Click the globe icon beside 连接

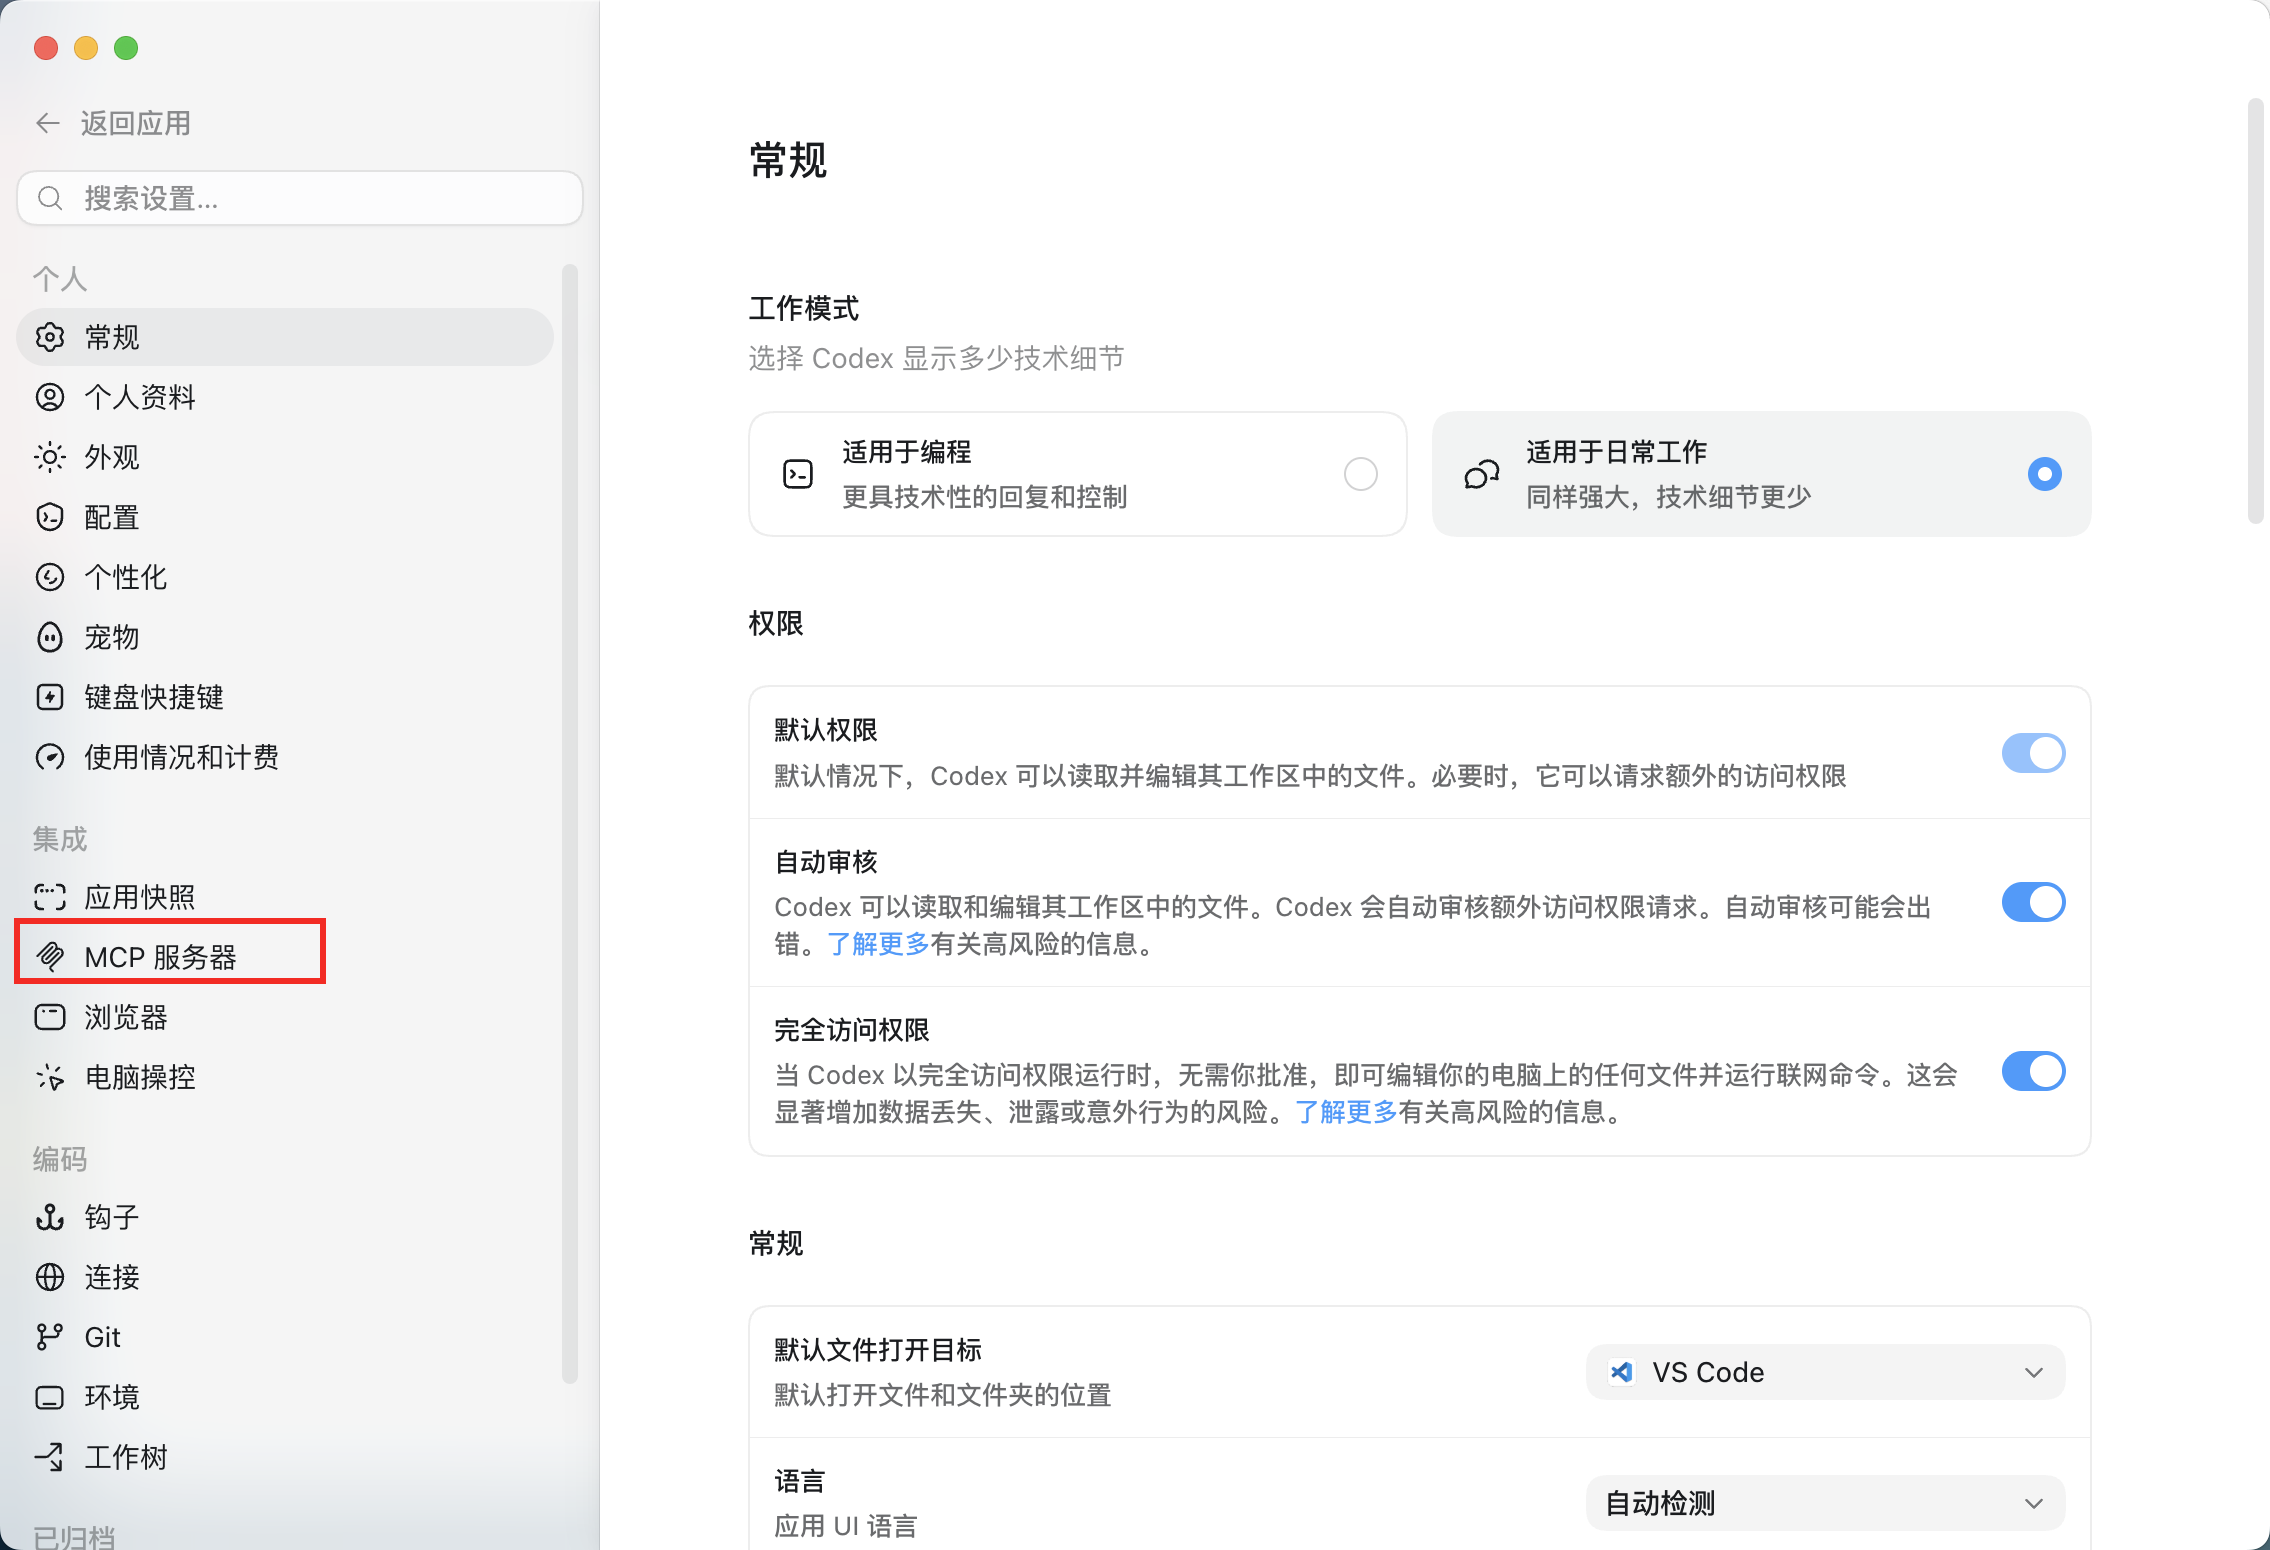coord(50,1277)
